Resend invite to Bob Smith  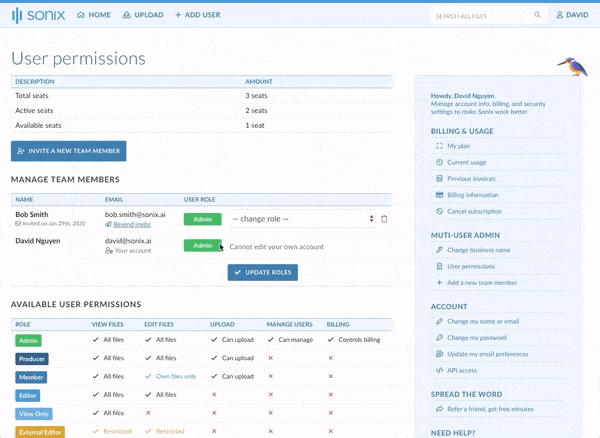(131, 225)
